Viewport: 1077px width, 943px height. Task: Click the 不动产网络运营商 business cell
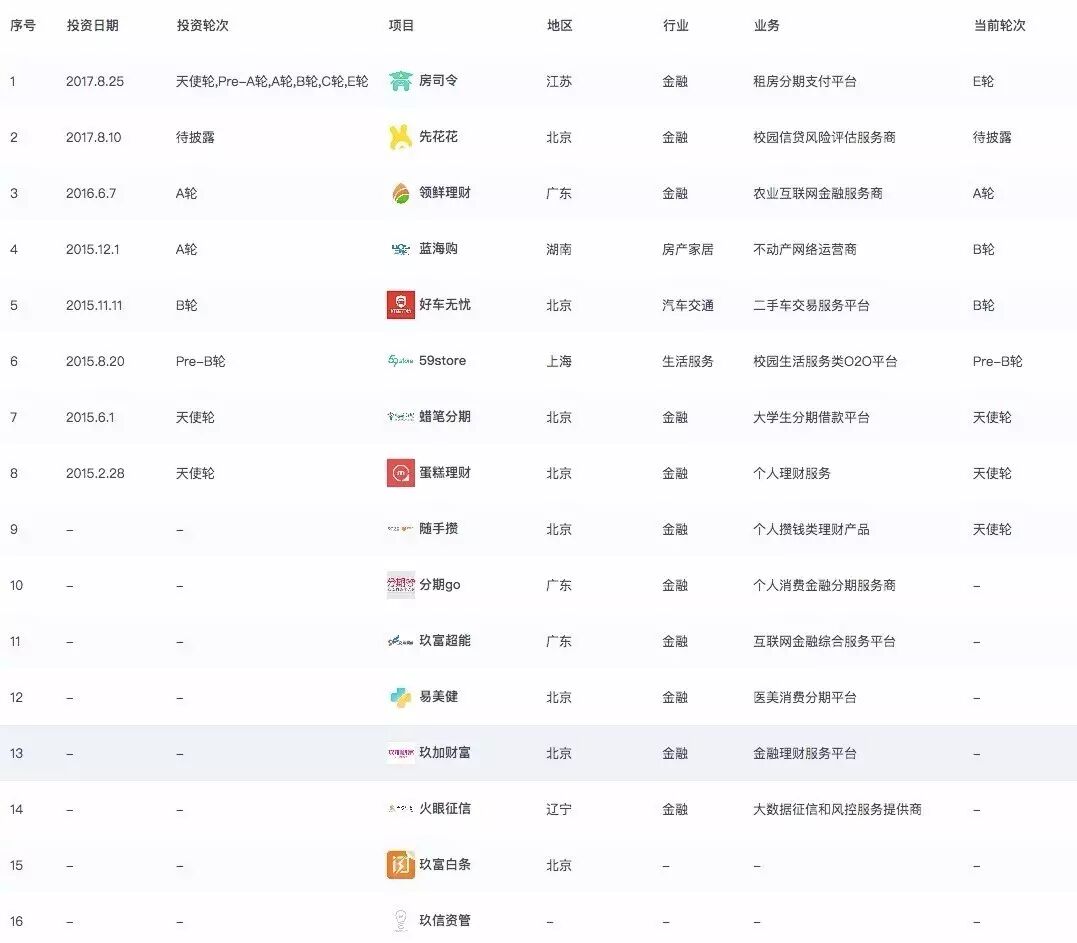[x=805, y=249]
